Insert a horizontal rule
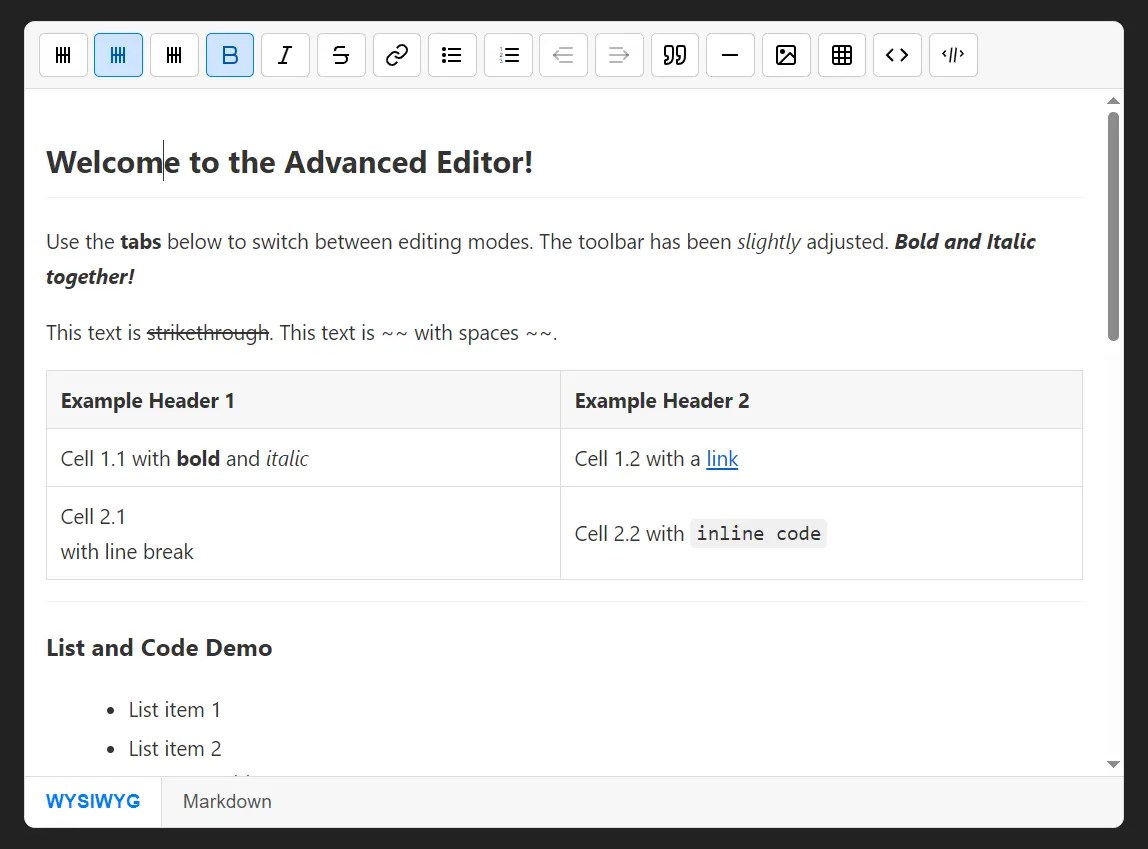 pyautogui.click(x=730, y=55)
